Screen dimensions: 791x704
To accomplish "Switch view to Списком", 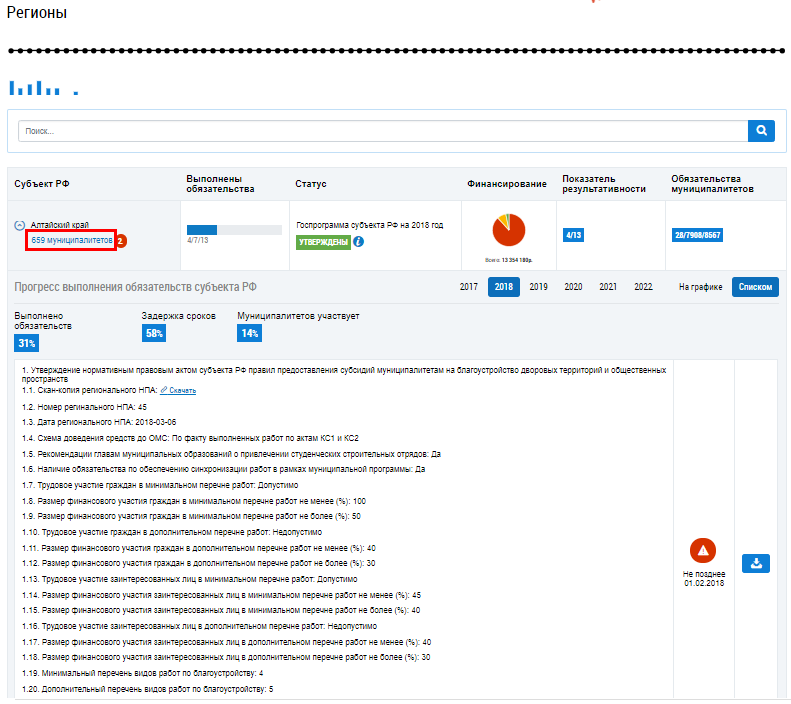I will click(x=754, y=287).
